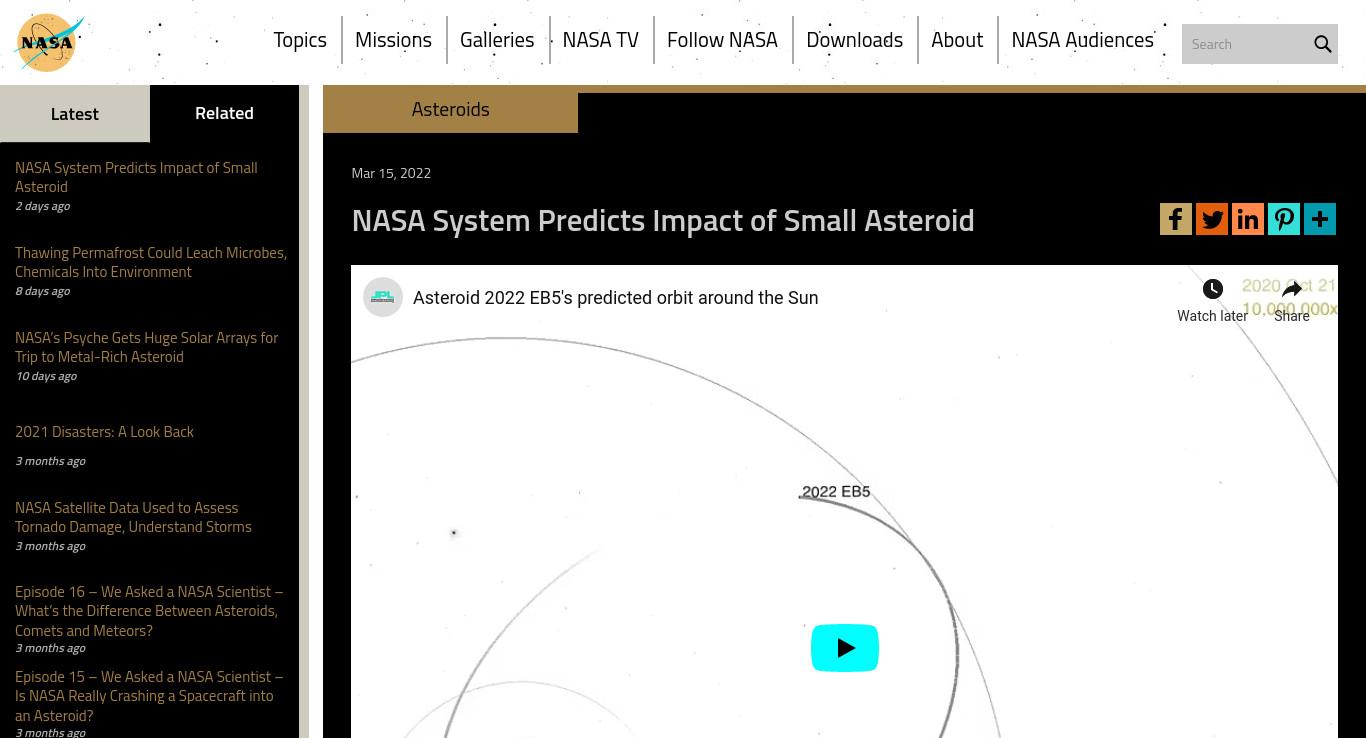
Task: Open Episode 16 asteroids comets meteors link
Action: click(x=149, y=611)
